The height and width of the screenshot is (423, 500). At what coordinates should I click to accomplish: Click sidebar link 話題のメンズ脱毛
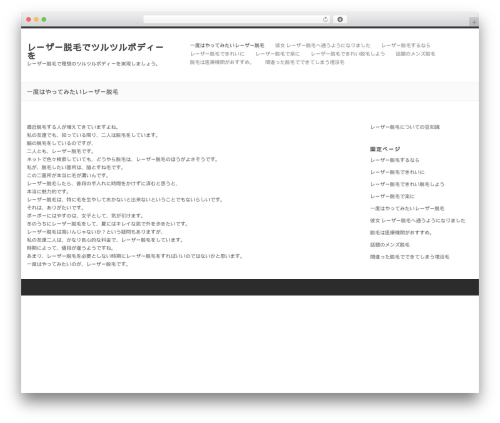point(390,245)
